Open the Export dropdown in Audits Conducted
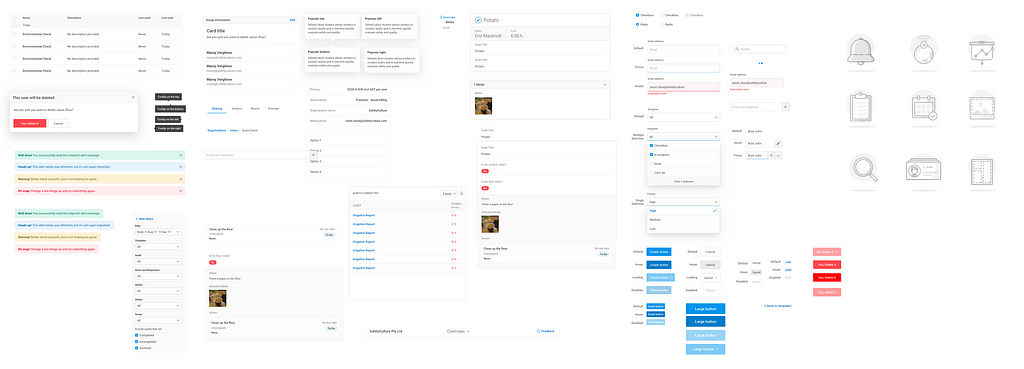Image resolution: width=1024 pixels, height=369 pixels. tap(448, 194)
